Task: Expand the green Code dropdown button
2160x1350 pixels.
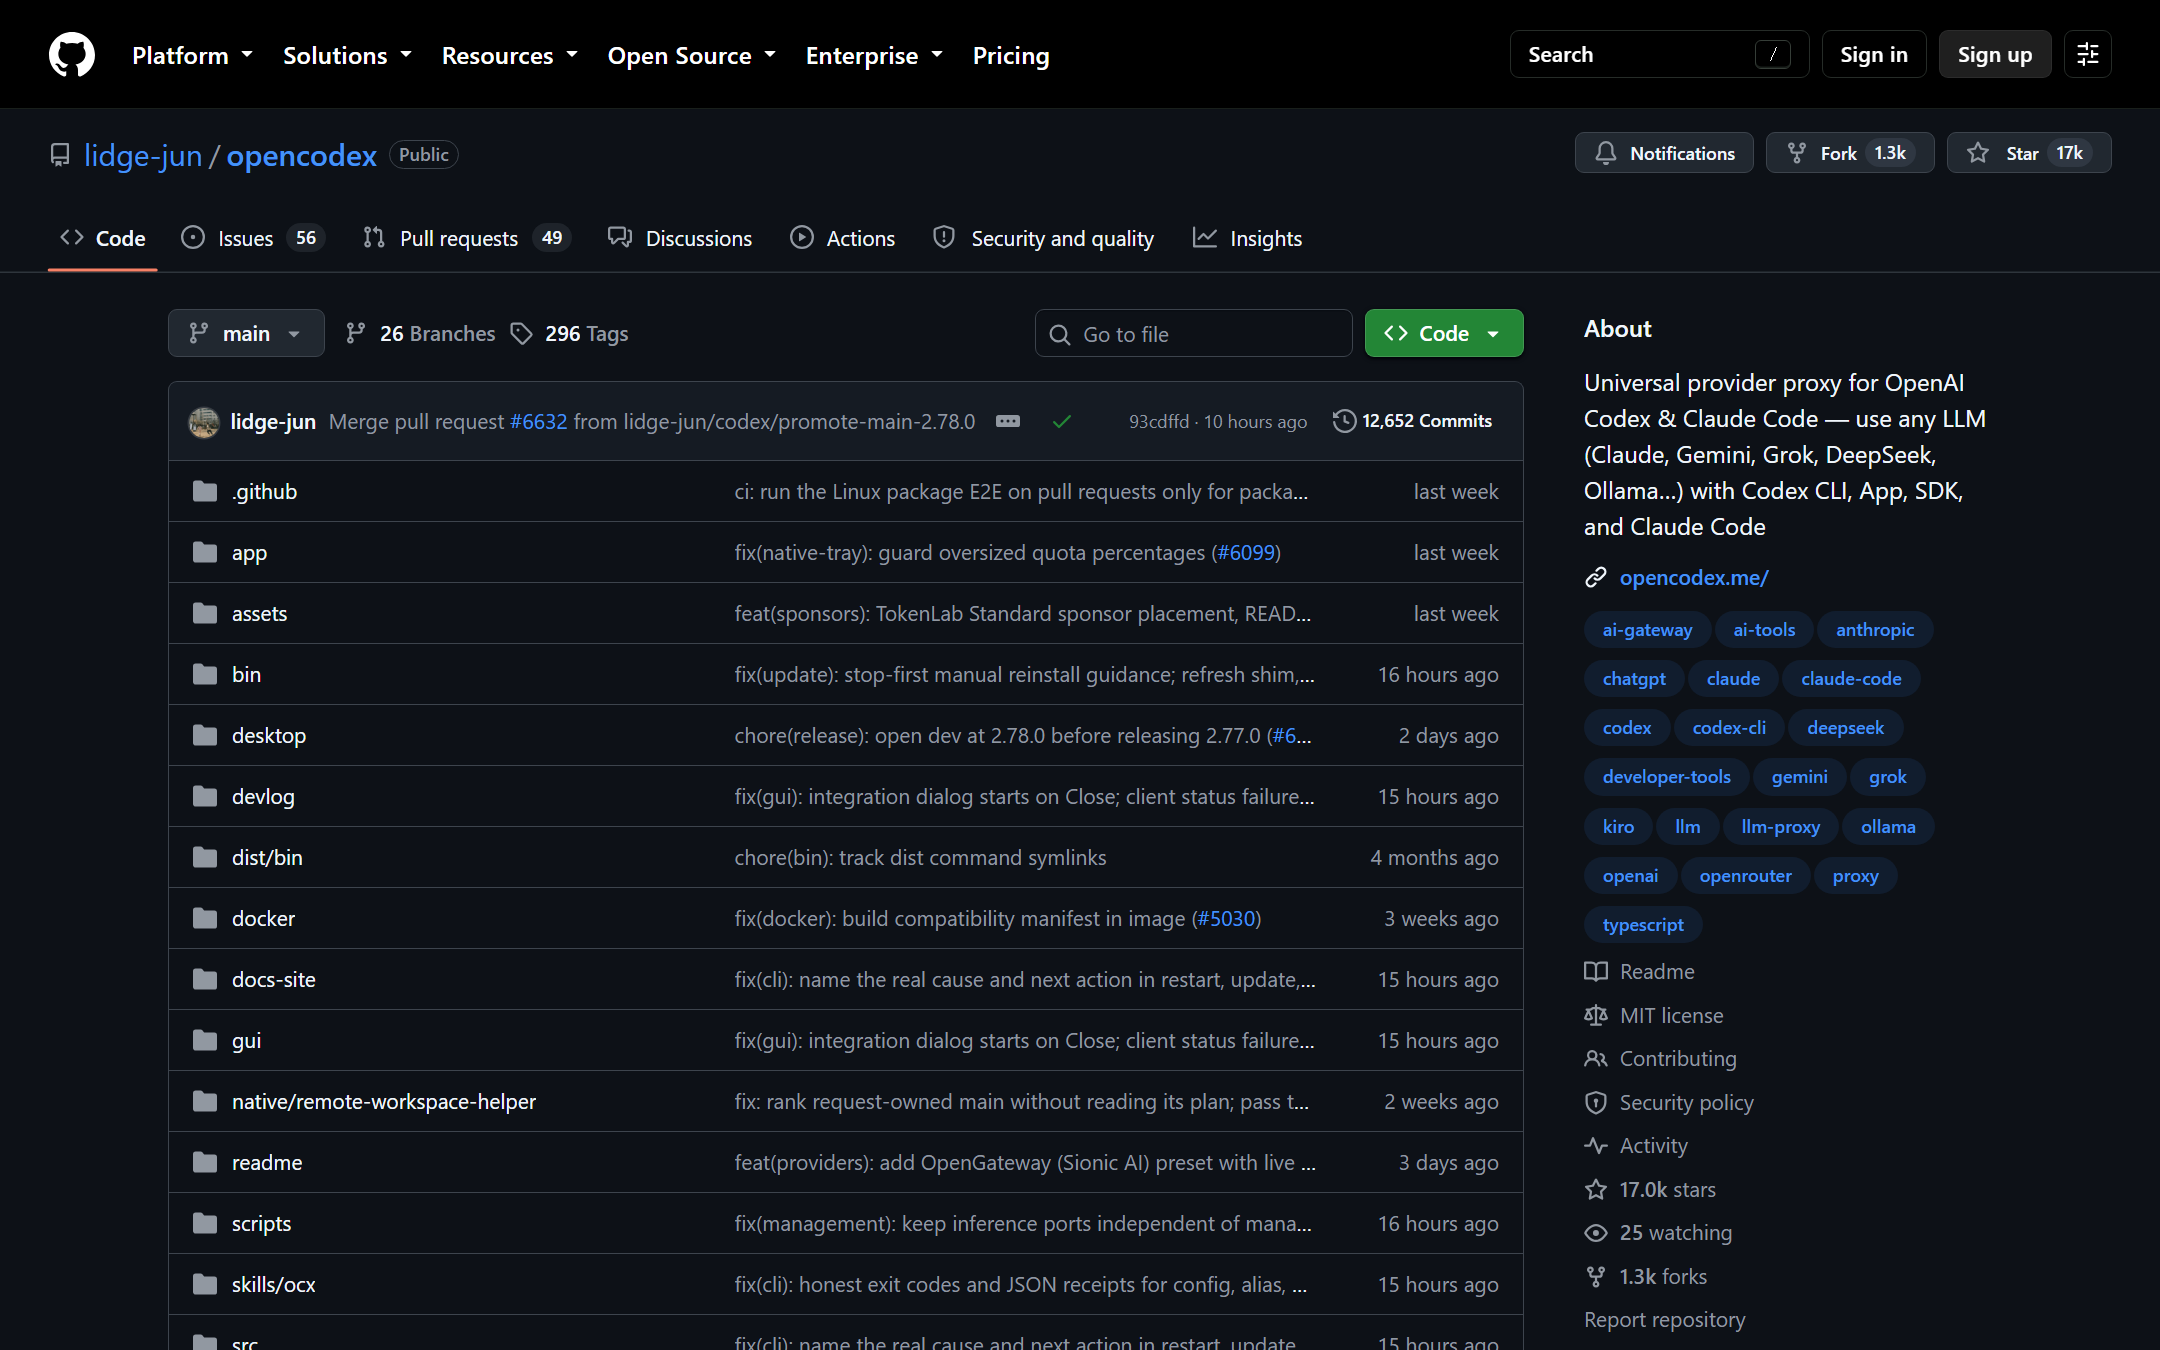Action: [1444, 333]
